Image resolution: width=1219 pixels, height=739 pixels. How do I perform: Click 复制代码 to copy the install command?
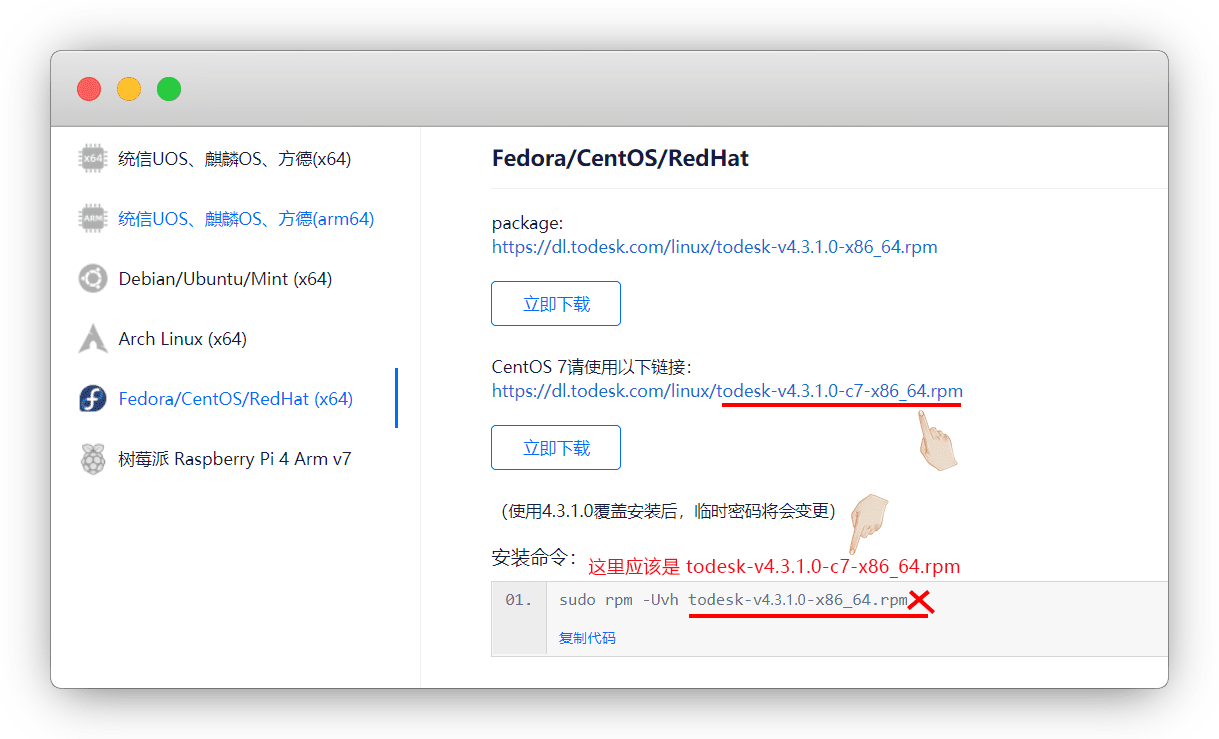[x=587, y=638]
